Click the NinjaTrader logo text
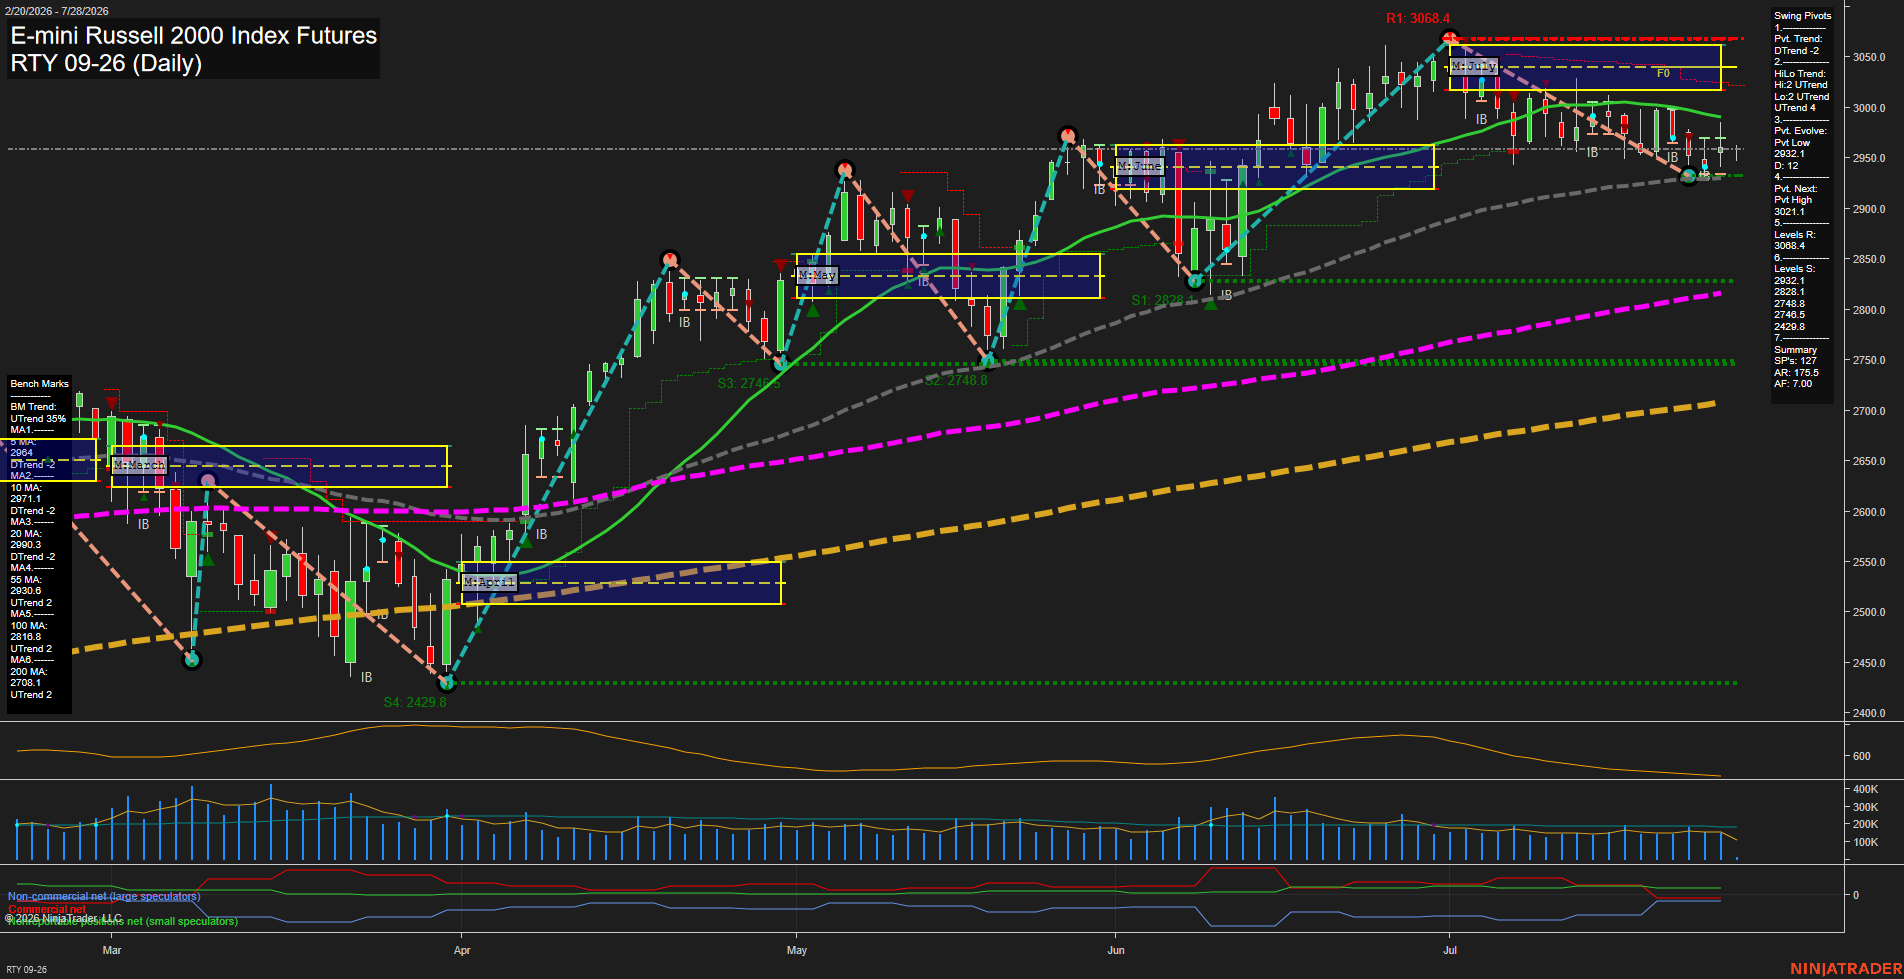1904x979 pixels. point(1846,969)
